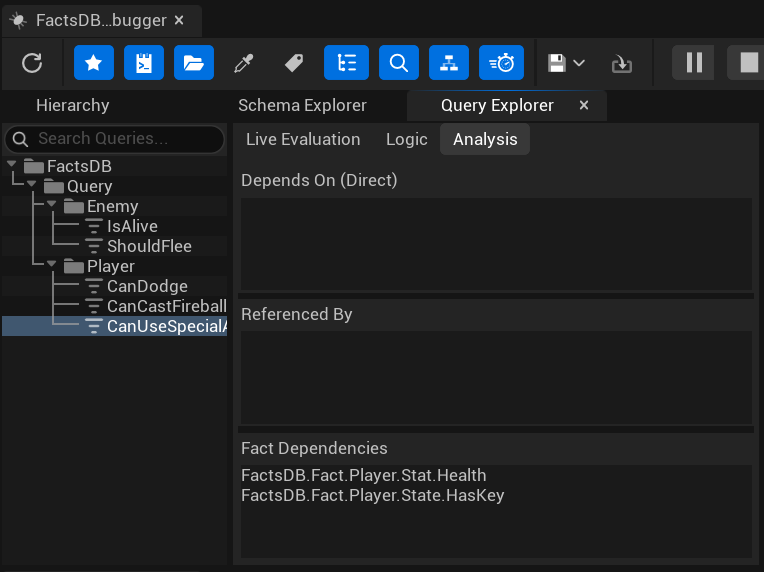Viewport: 764px width, 572px height.
Task: Select the Enemy folder in the tree
Action: point(113,206)
